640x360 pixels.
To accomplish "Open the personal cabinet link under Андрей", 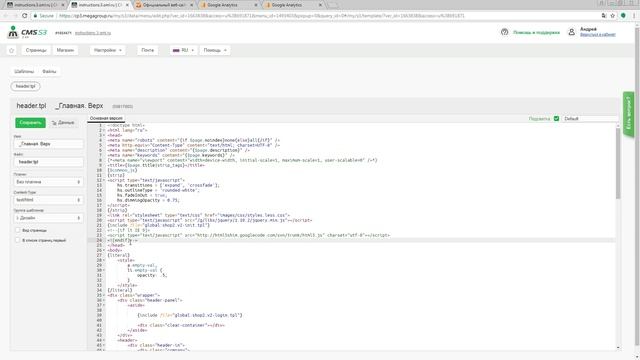I will coord(598,35).
